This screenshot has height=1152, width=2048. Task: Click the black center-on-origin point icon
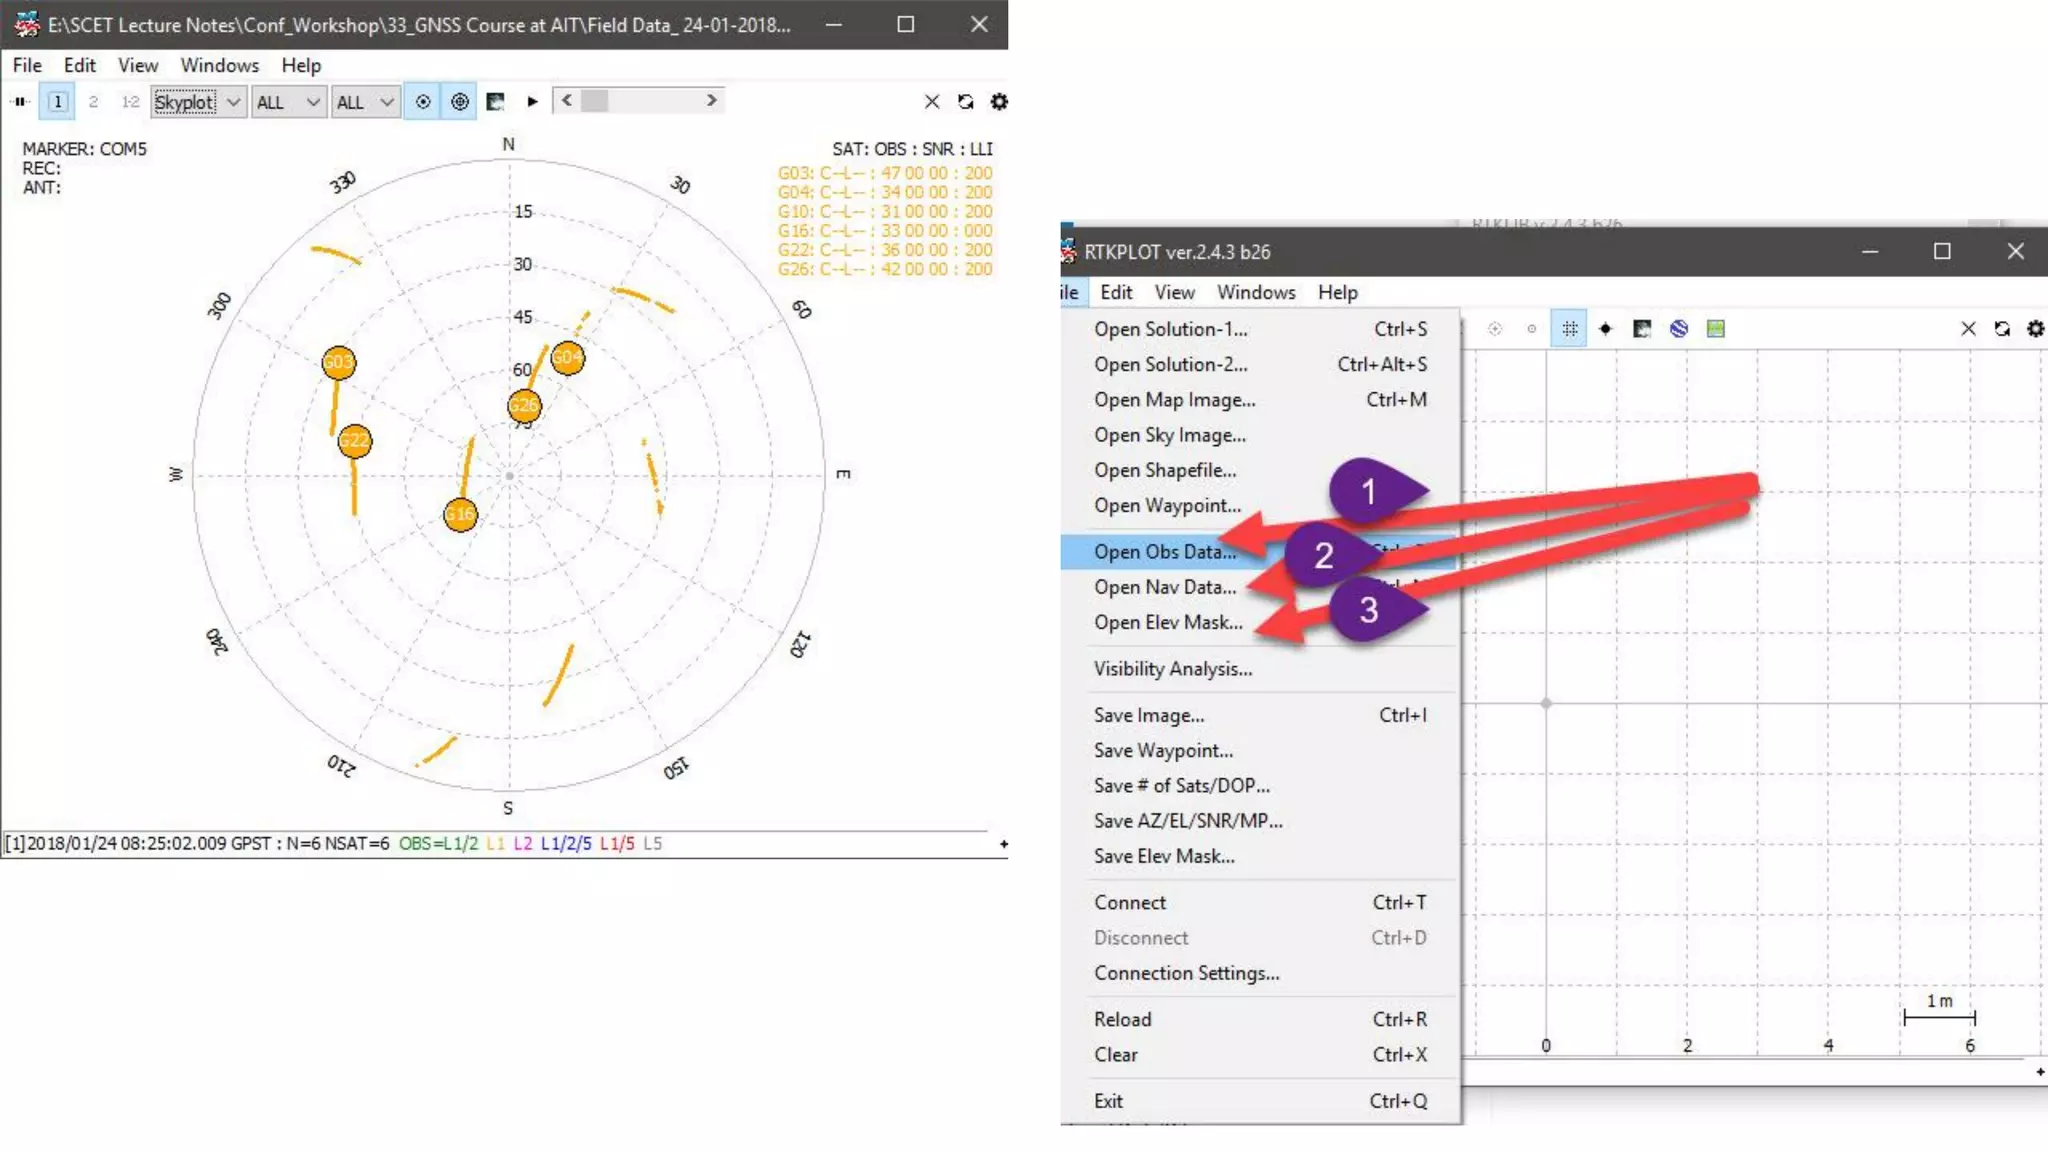coord(1606,329)
